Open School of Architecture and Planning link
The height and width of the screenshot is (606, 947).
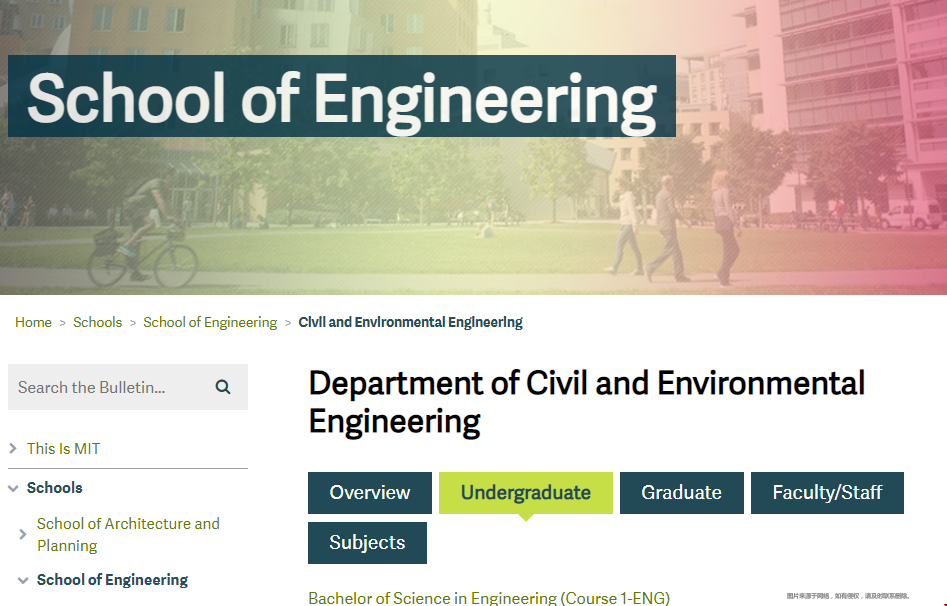coord(128,534)
